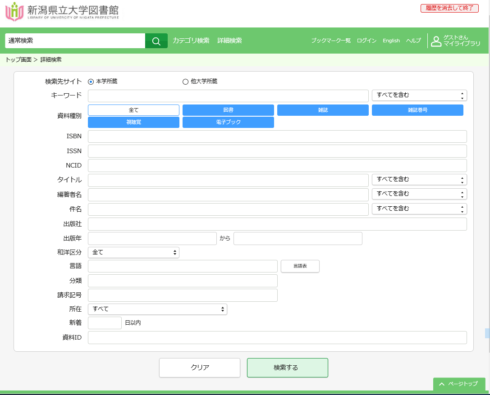Click the 件名 input field
The image size is (490, 395).
tap(228, 209)
